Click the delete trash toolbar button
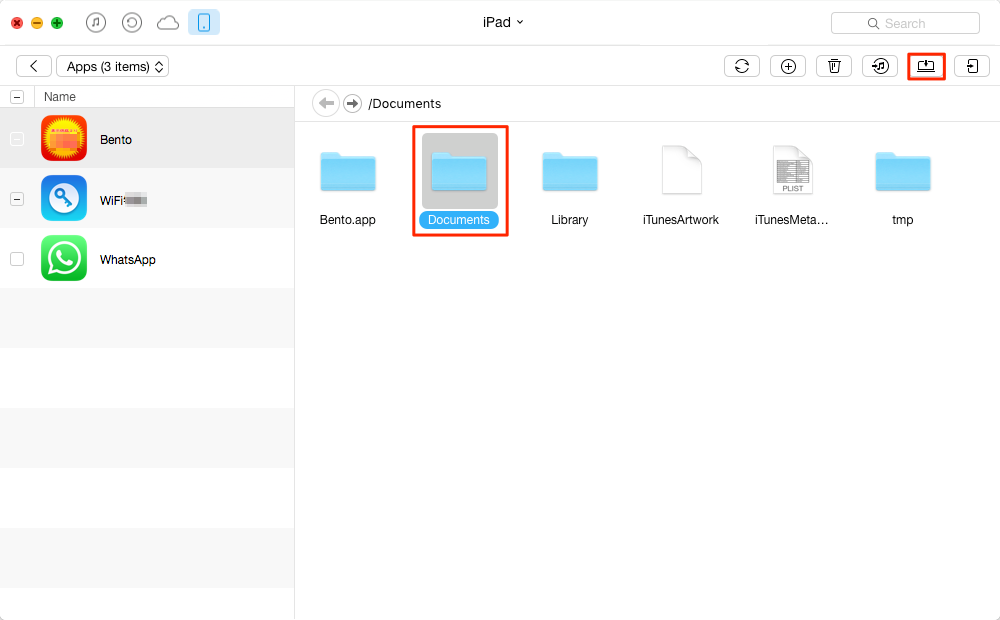Screen dimensions: 1000x620 click(x=834, y=66)
